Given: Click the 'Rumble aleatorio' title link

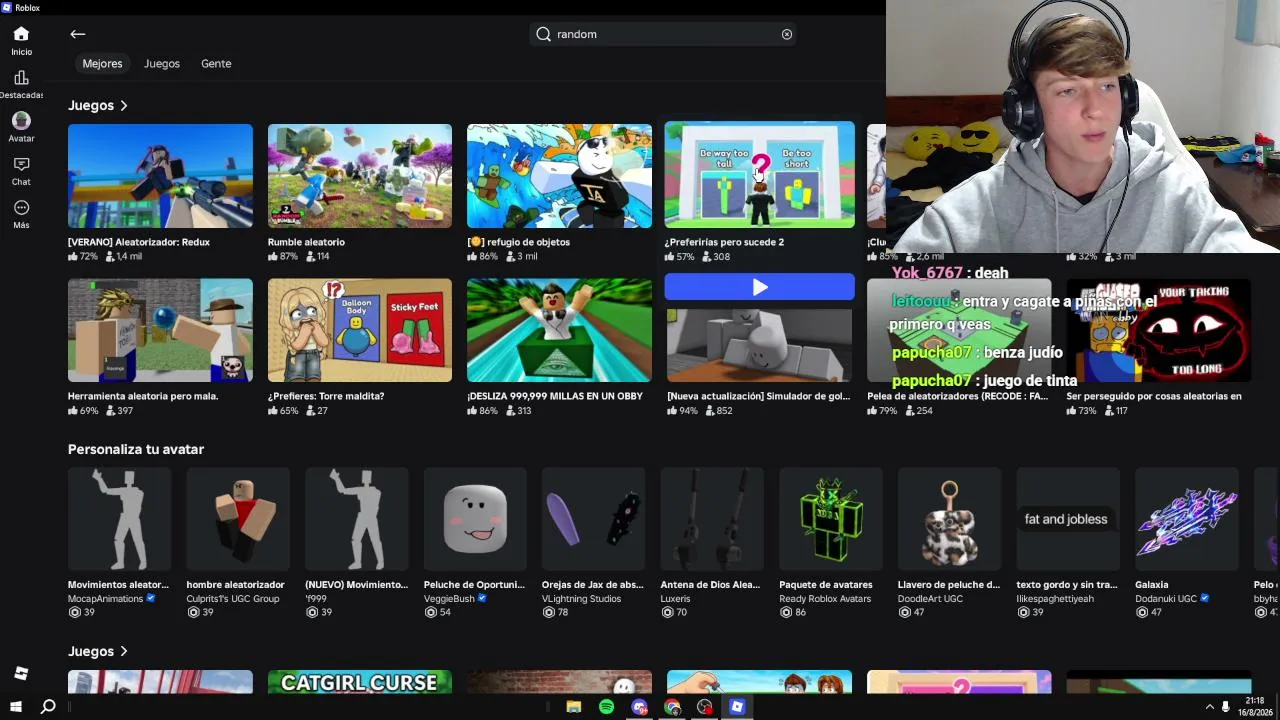Looking at the screenshot, I should point(306,242).
